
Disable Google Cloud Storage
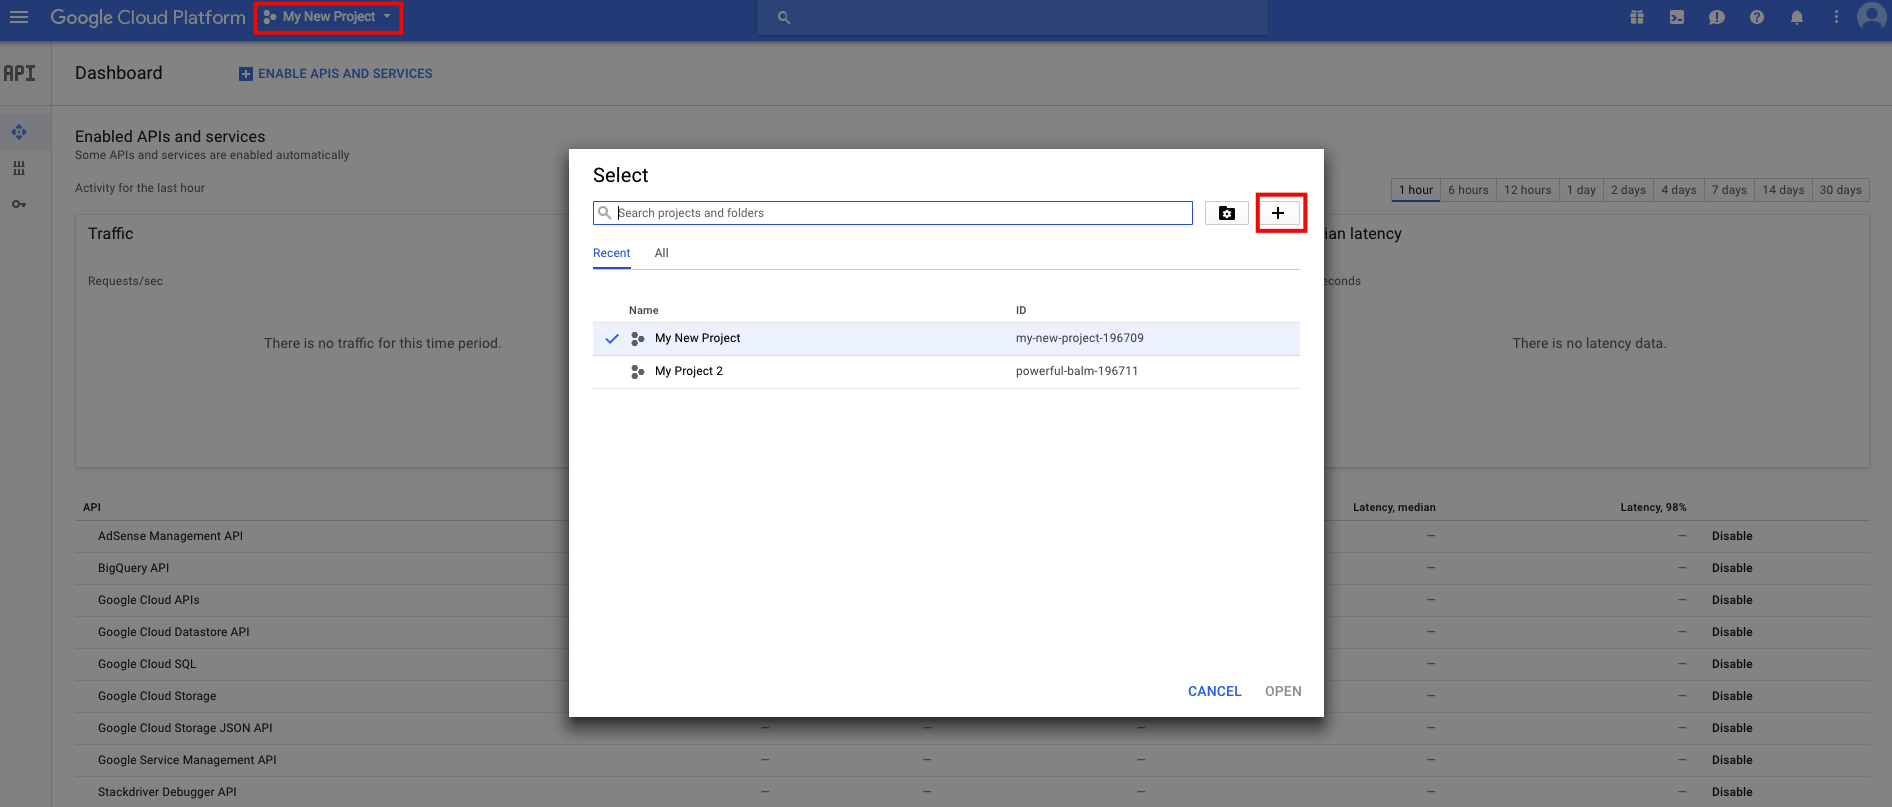coord(1732,696)
